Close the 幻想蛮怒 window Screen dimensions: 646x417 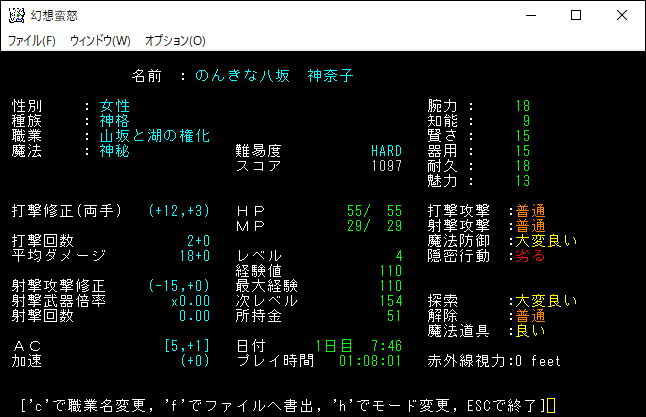622,15
